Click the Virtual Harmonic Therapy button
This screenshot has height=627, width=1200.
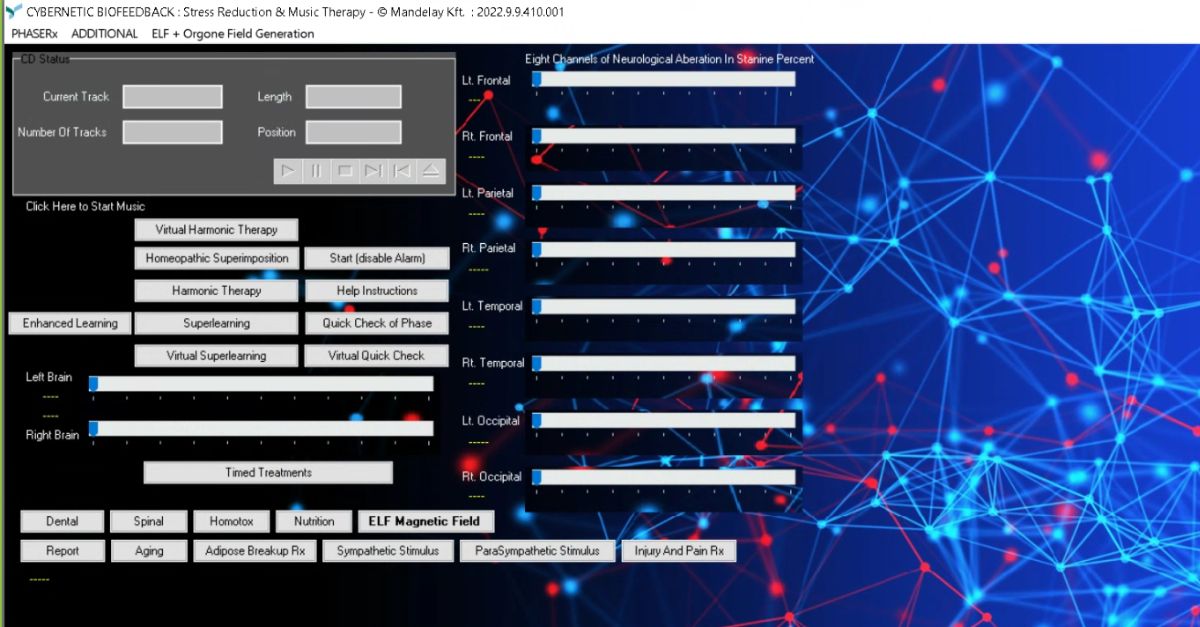pyautogui.click(x=216, y=230)
